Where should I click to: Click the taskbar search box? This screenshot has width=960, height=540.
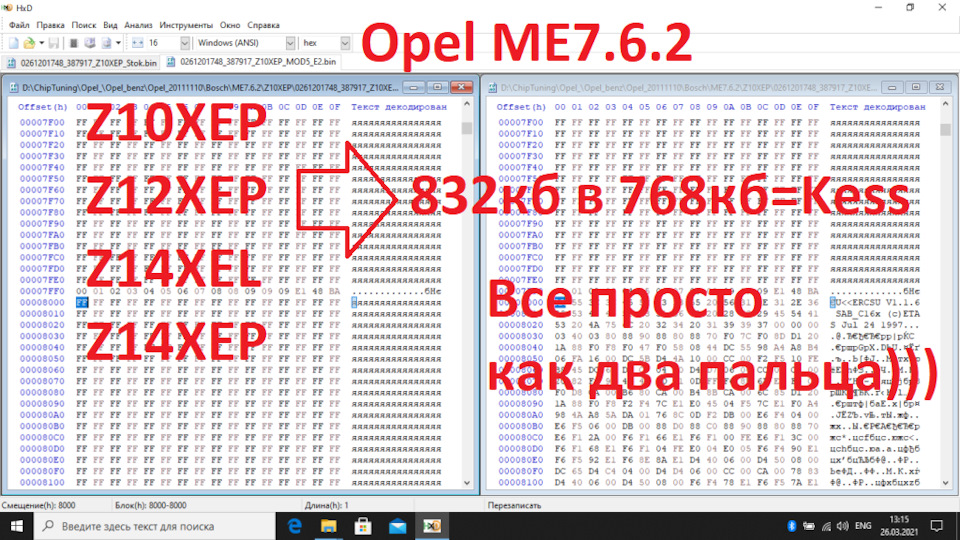[154, 526]
